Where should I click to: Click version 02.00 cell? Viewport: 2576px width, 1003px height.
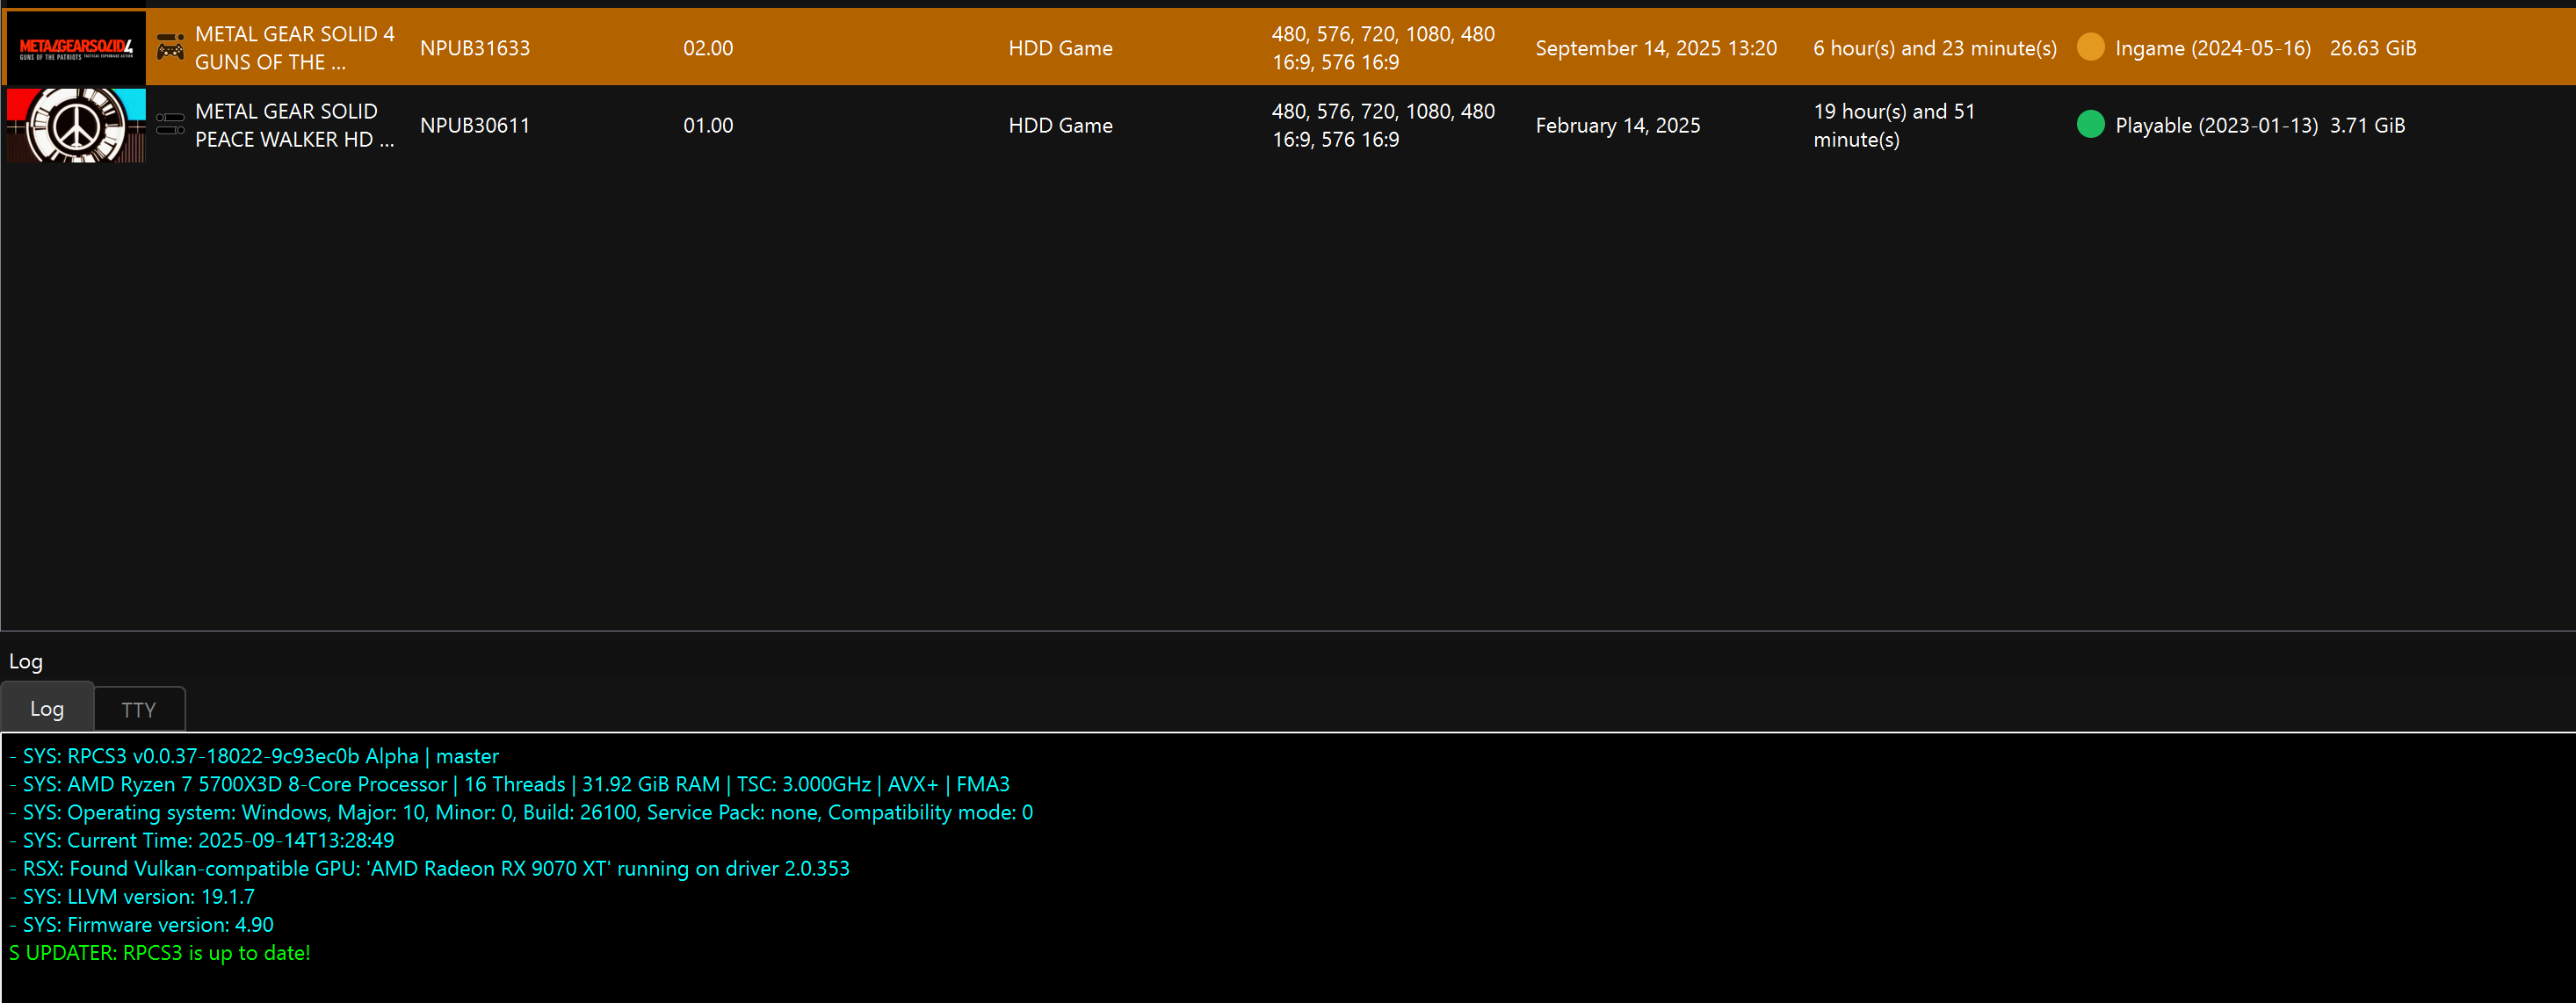click(708, 48)
